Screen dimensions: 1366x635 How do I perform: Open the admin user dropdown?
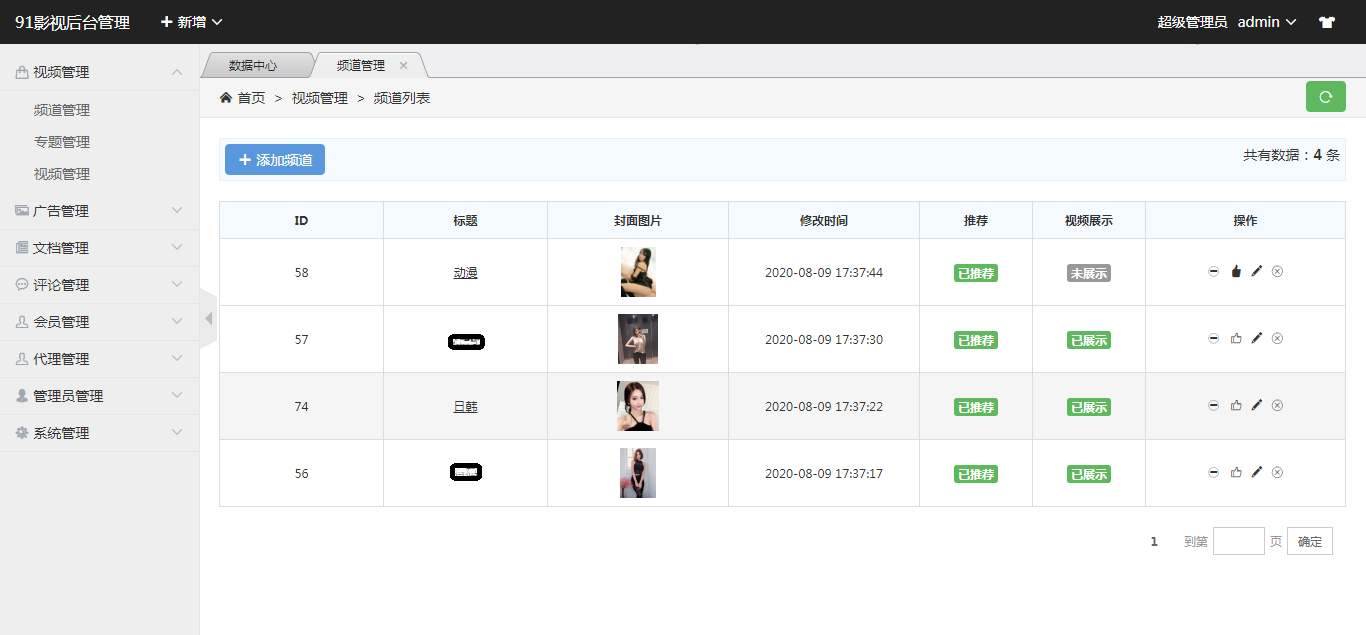coord(1266,22)
